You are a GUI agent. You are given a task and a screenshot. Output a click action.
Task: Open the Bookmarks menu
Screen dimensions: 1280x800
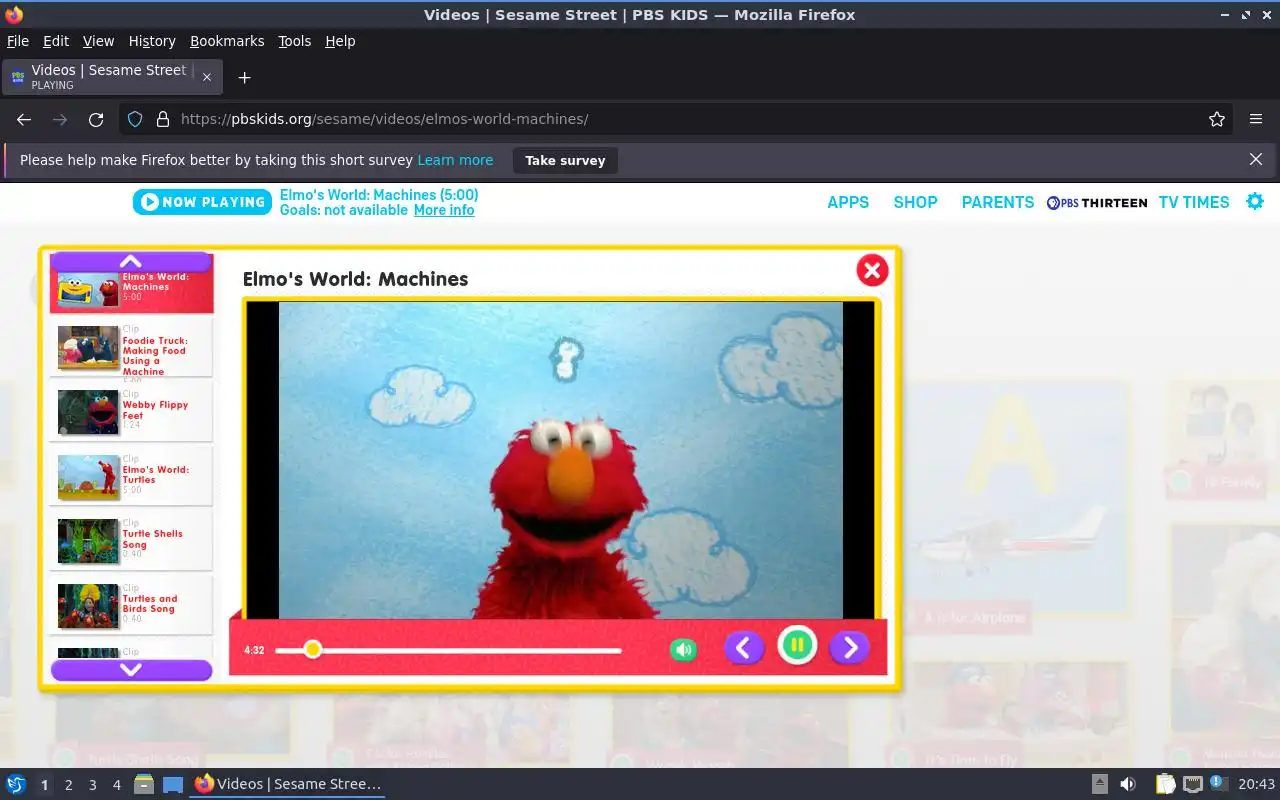[227, 41]
